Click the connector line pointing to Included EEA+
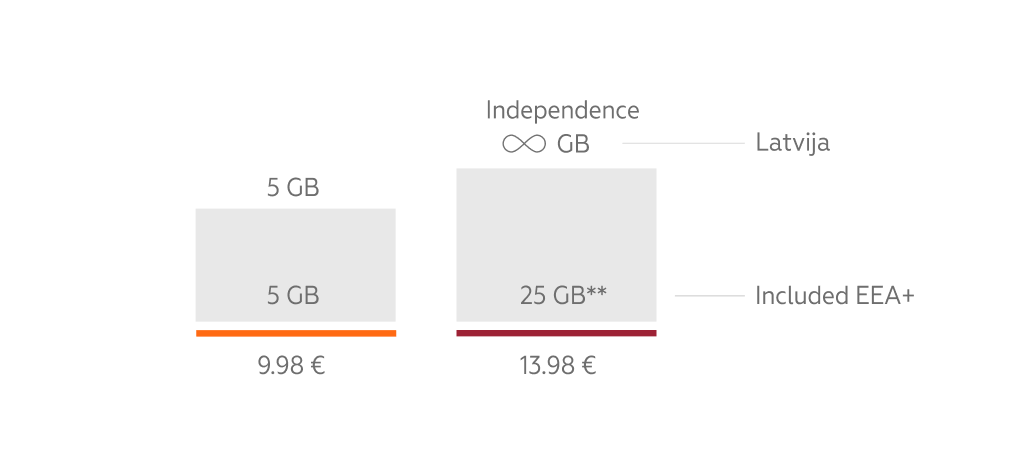This screenshot has height=469, width=1014. tap(710, 296)
